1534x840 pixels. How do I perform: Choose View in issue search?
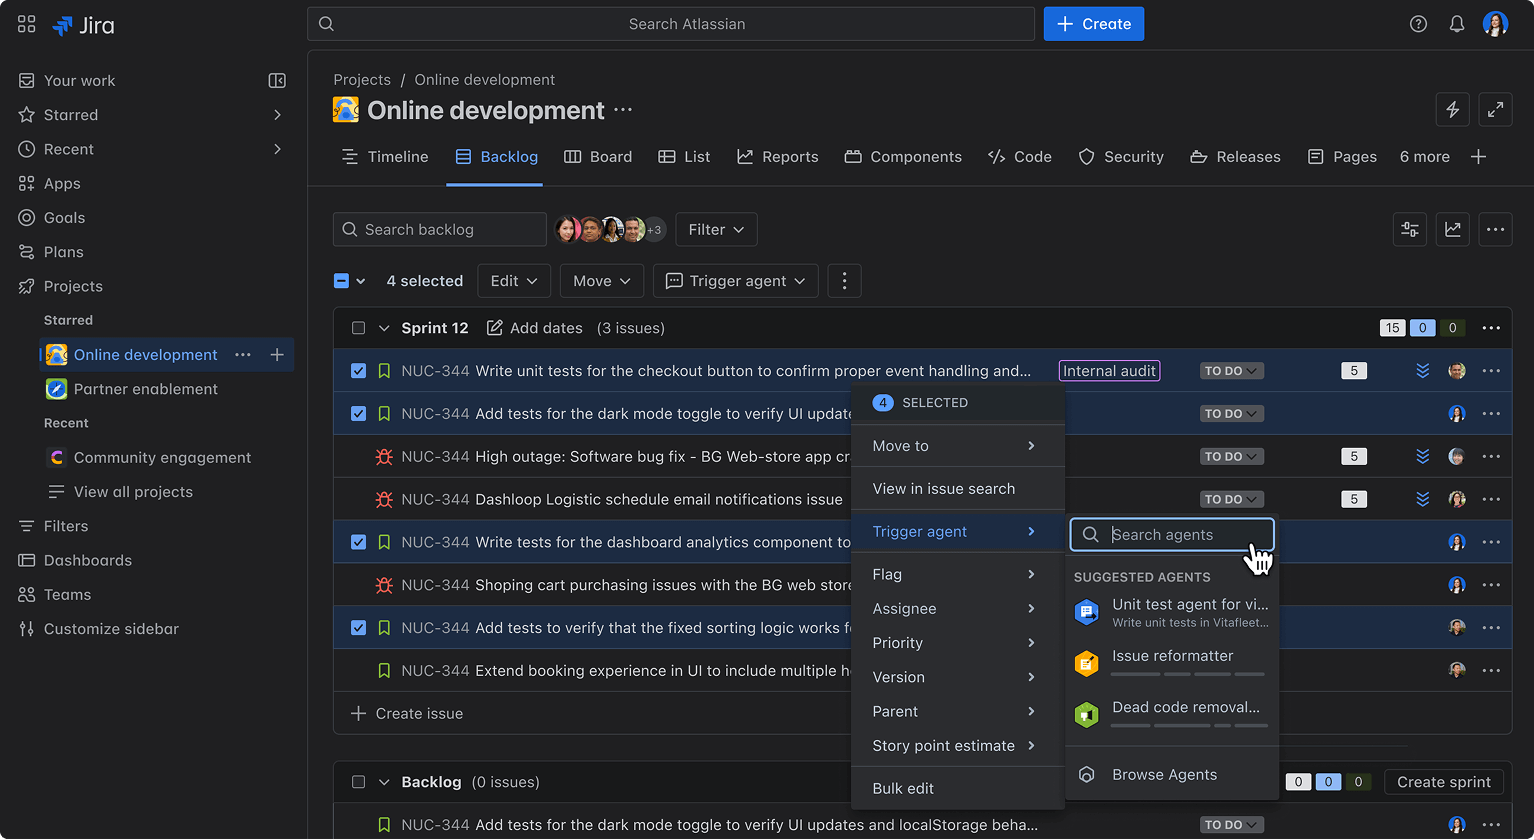956,489
